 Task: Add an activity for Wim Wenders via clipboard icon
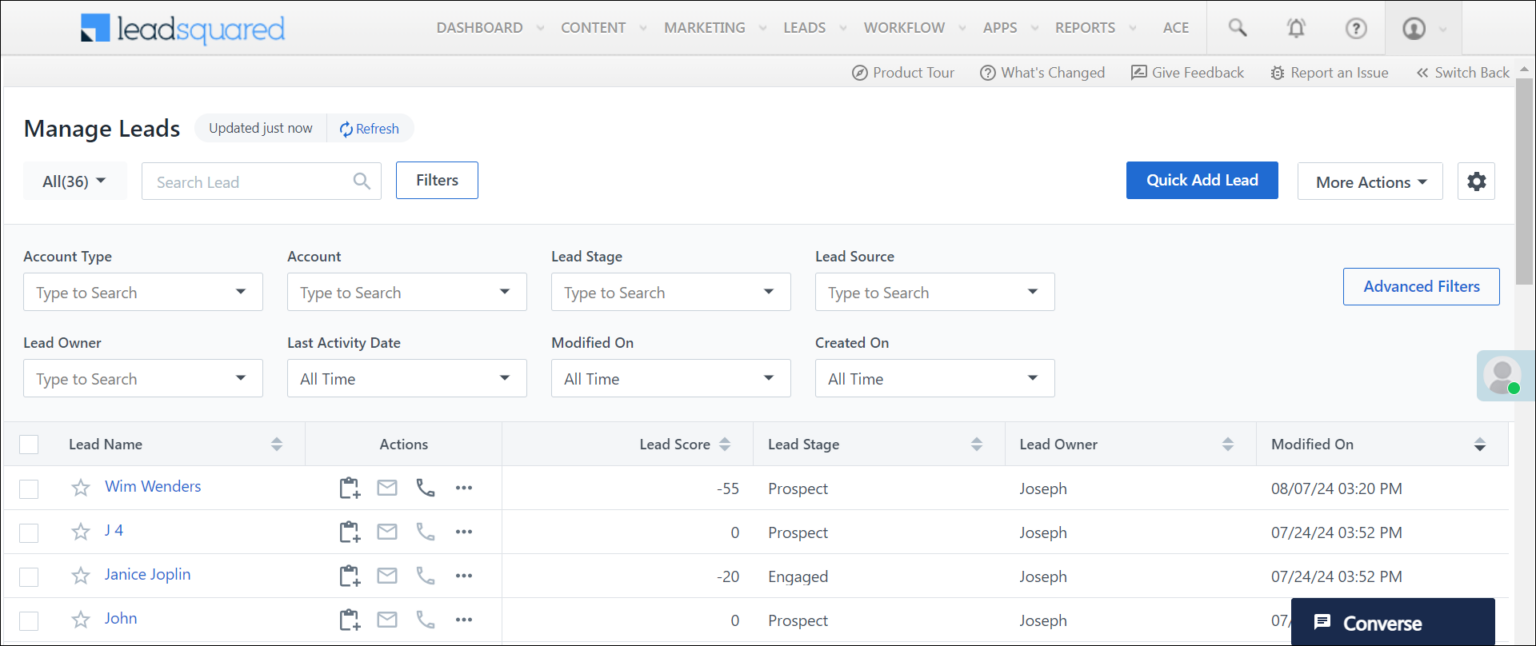349,488
